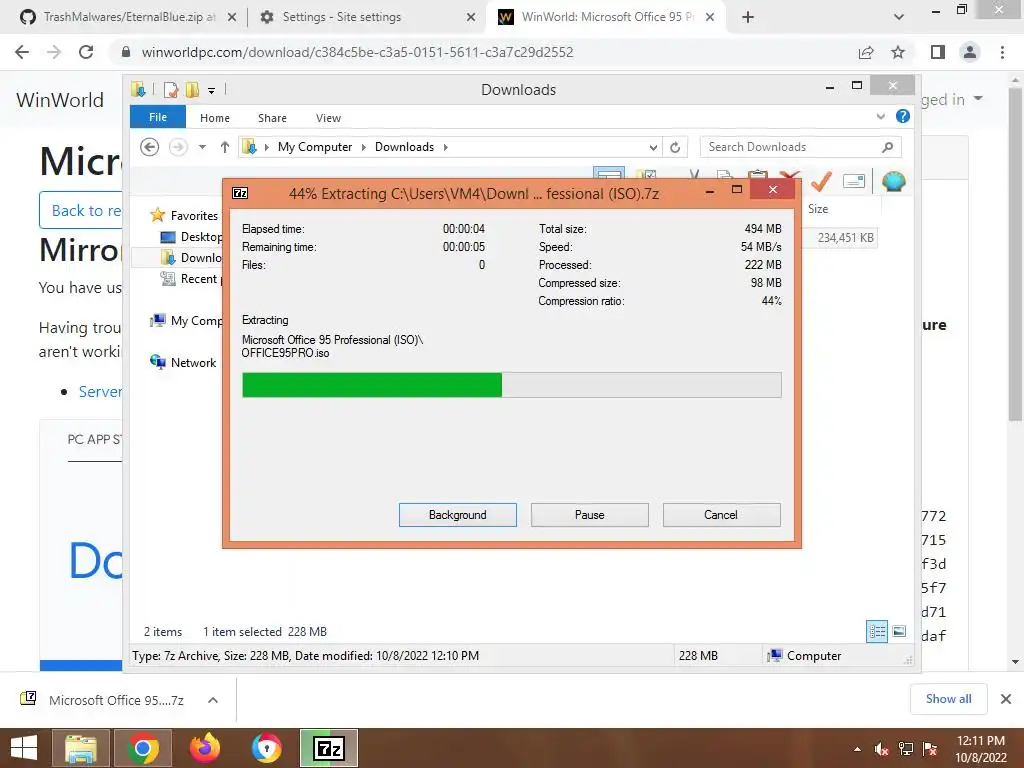Switch Explorer to details view icon
Screen dimensions: 1024x768
876,631
